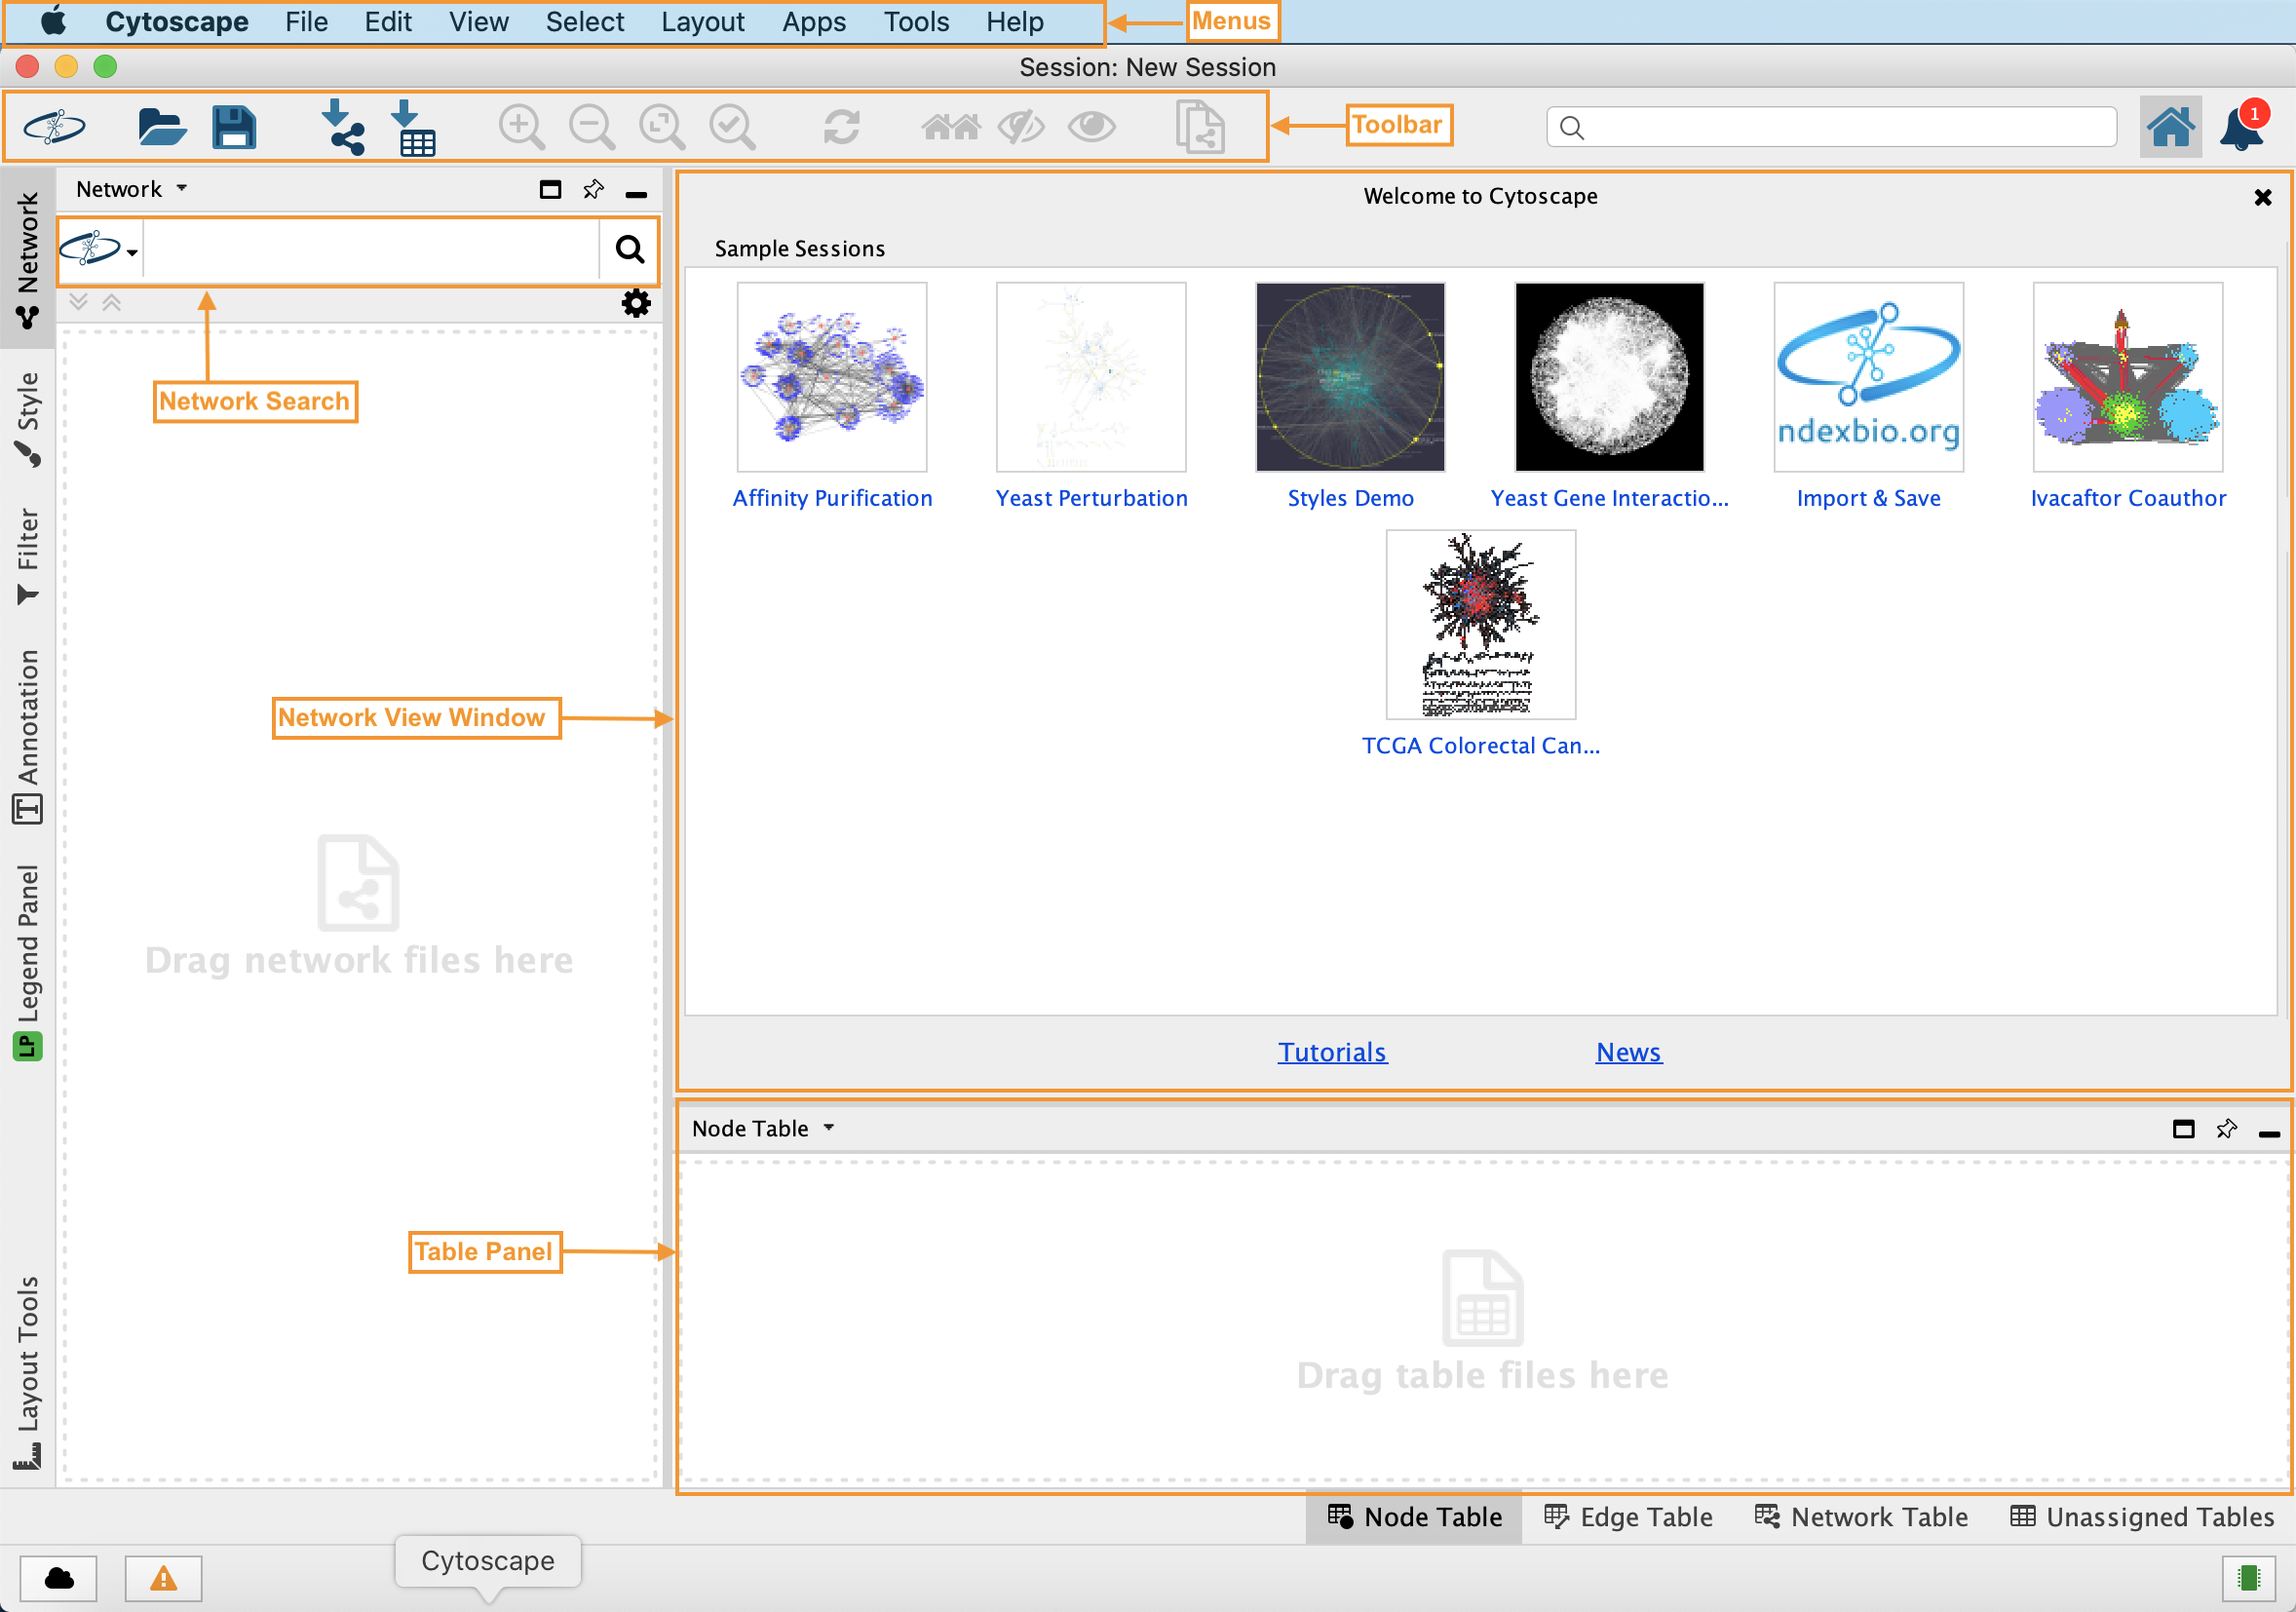Open the notifications bell icon
The width and height of the screenshot is (2296, 1612).
click(x=2241, y=128)
